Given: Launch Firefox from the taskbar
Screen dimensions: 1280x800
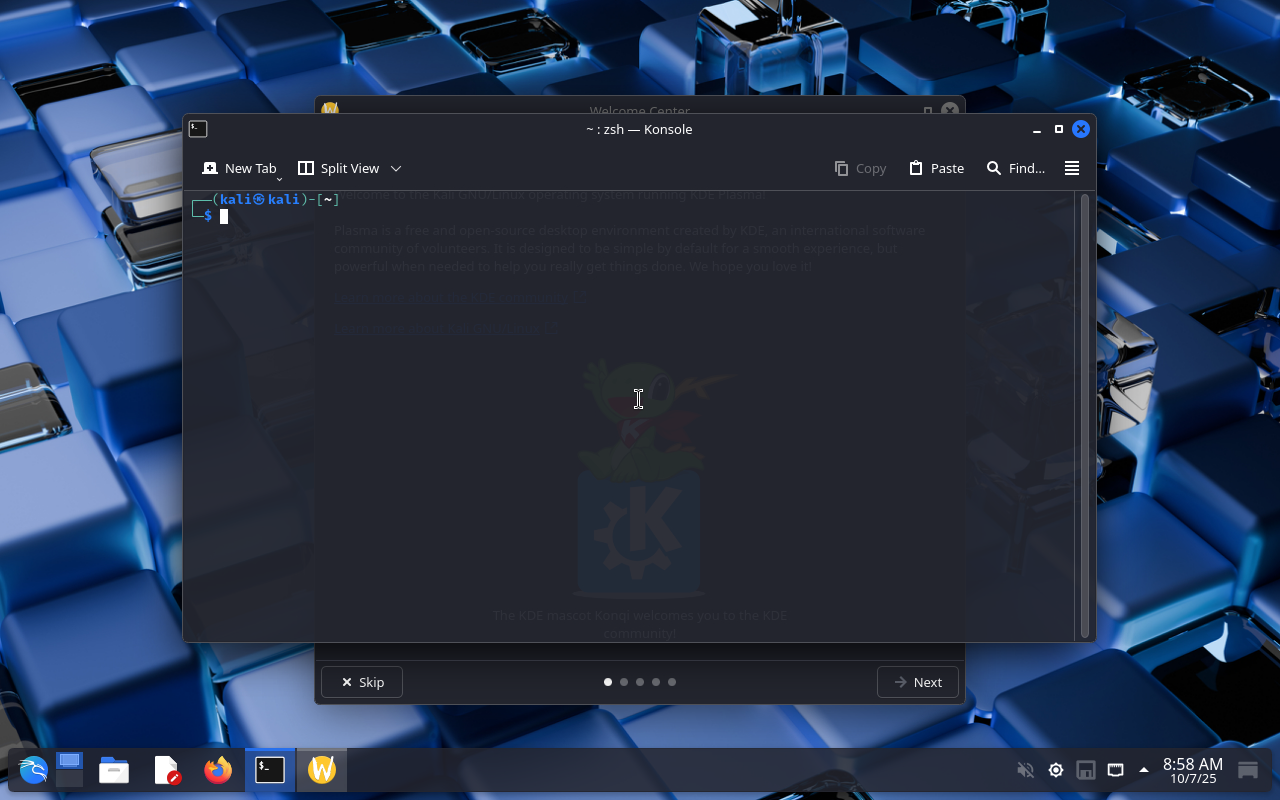Looking at the screenshot, I should point(217,770).
